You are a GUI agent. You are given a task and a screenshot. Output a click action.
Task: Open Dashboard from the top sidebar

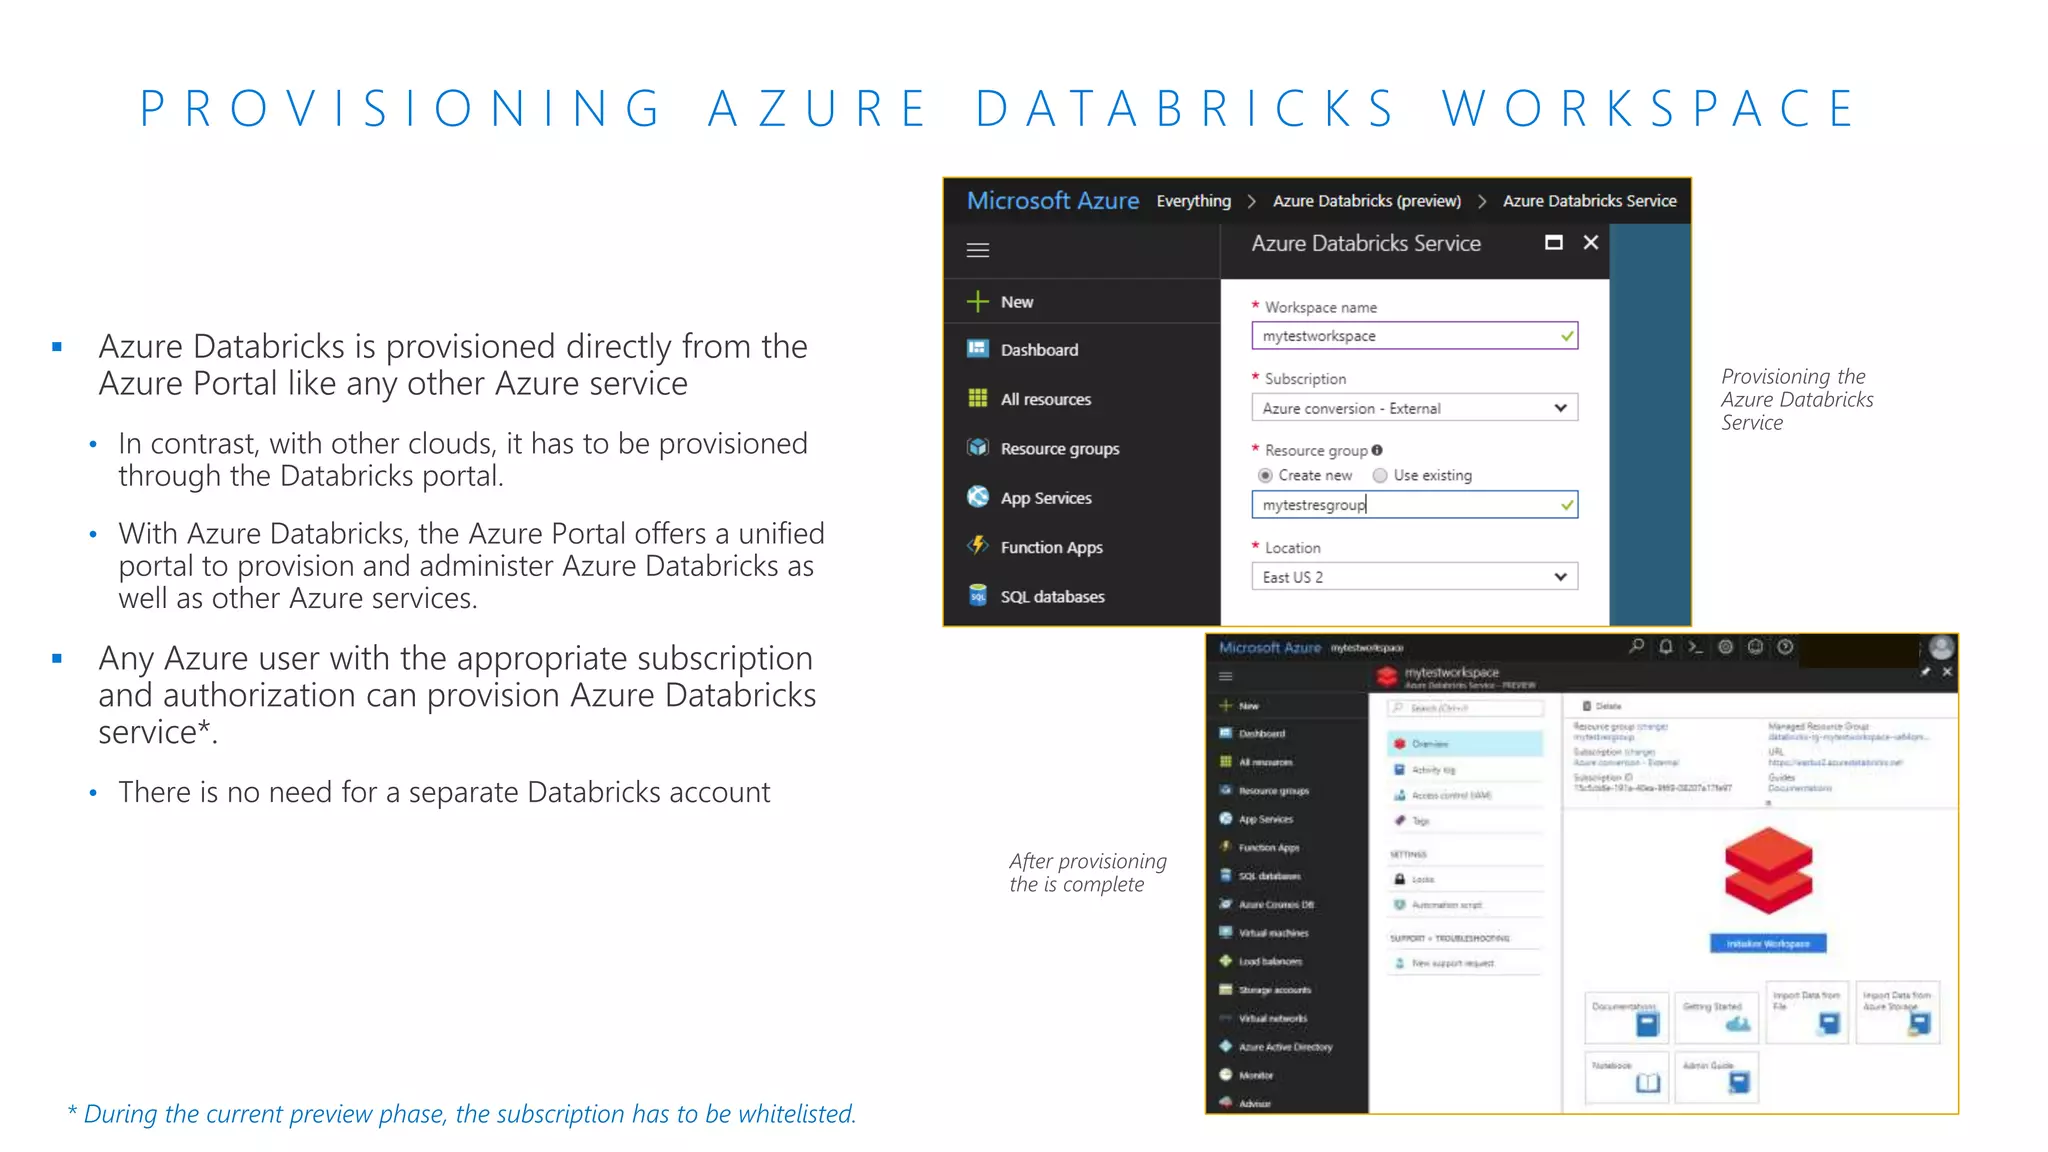1039,350
